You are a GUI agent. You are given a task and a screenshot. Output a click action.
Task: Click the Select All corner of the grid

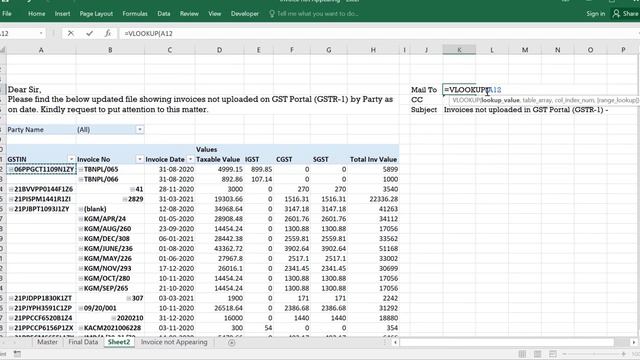(x=3, y=50)
